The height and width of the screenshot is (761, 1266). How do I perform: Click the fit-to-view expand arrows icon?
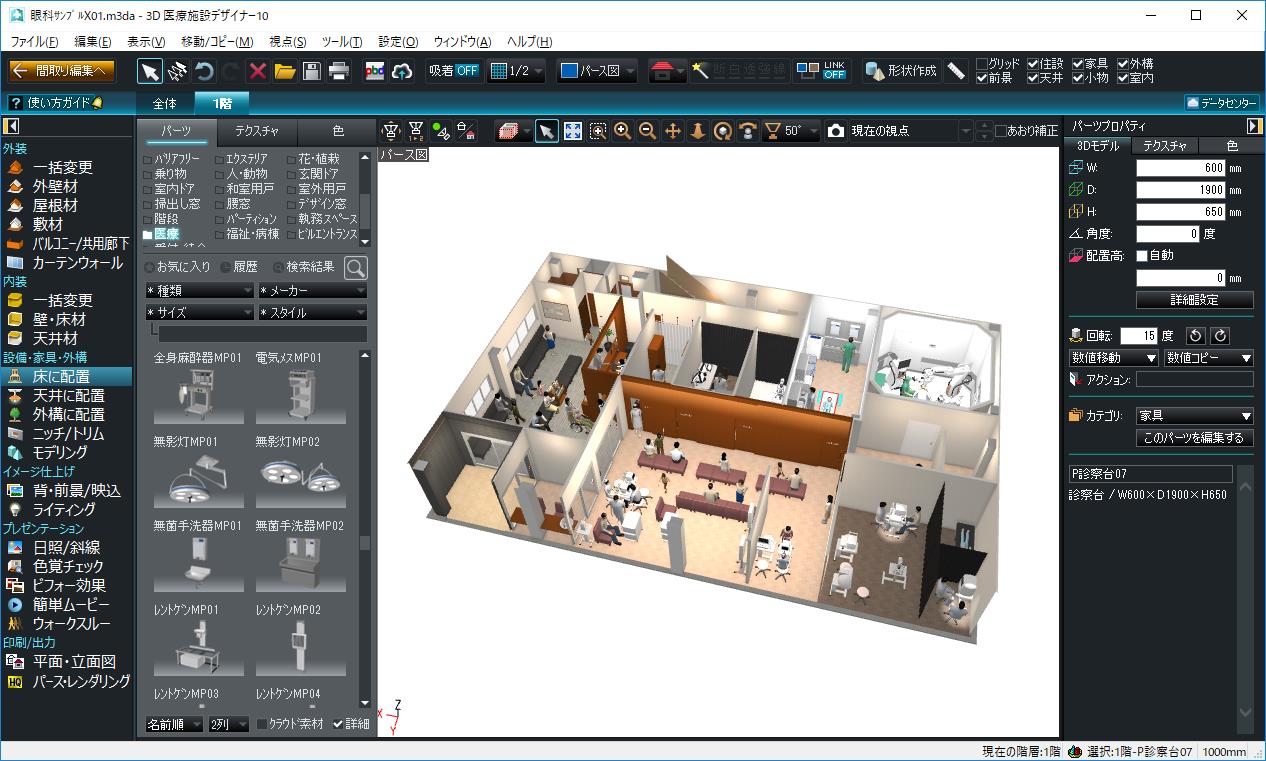pyautogui.click(x=573, y=131)
